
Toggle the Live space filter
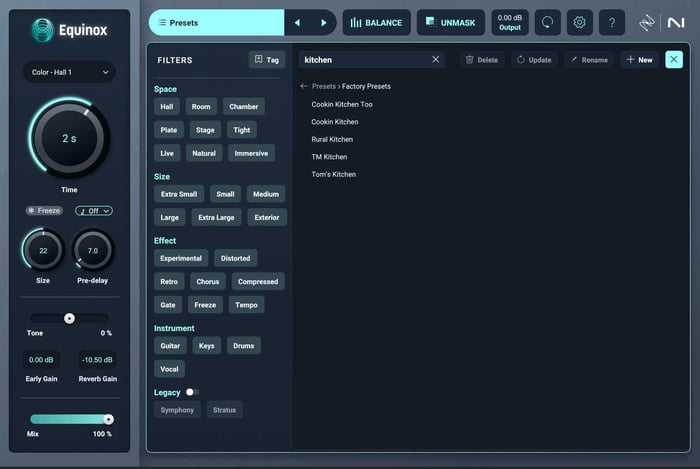pyautogui.click(x=167, y=153)
